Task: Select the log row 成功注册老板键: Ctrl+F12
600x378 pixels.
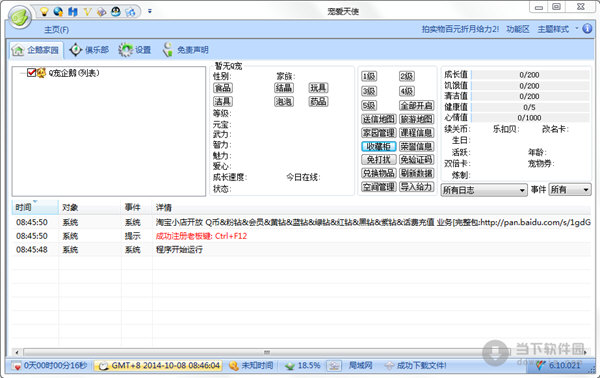Action: tap(302, 236)
